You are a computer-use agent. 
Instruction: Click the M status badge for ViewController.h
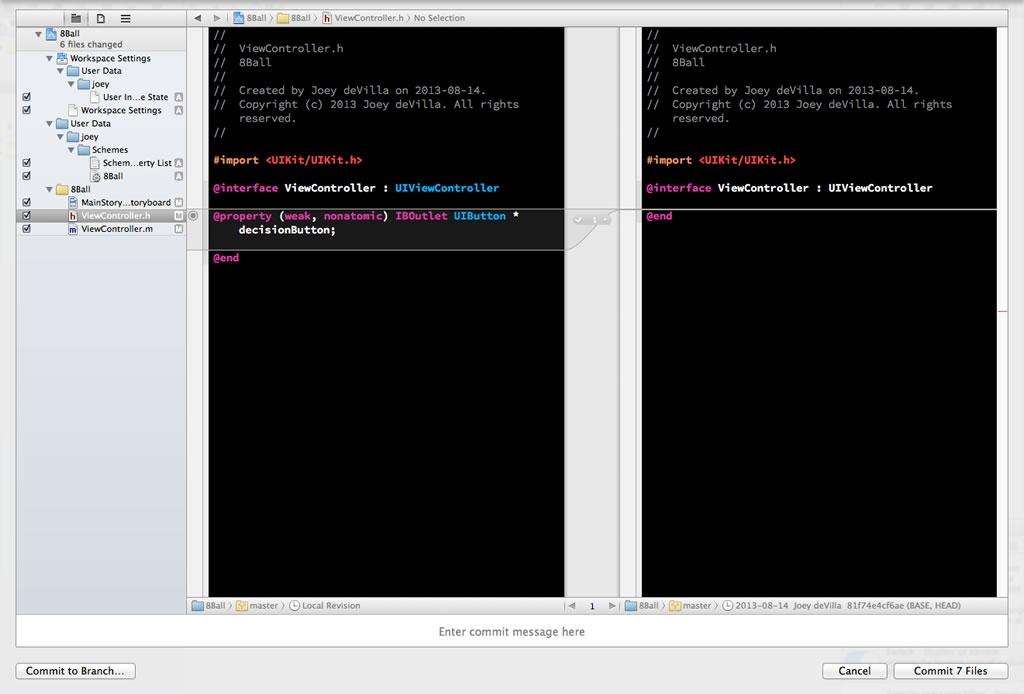178,215
